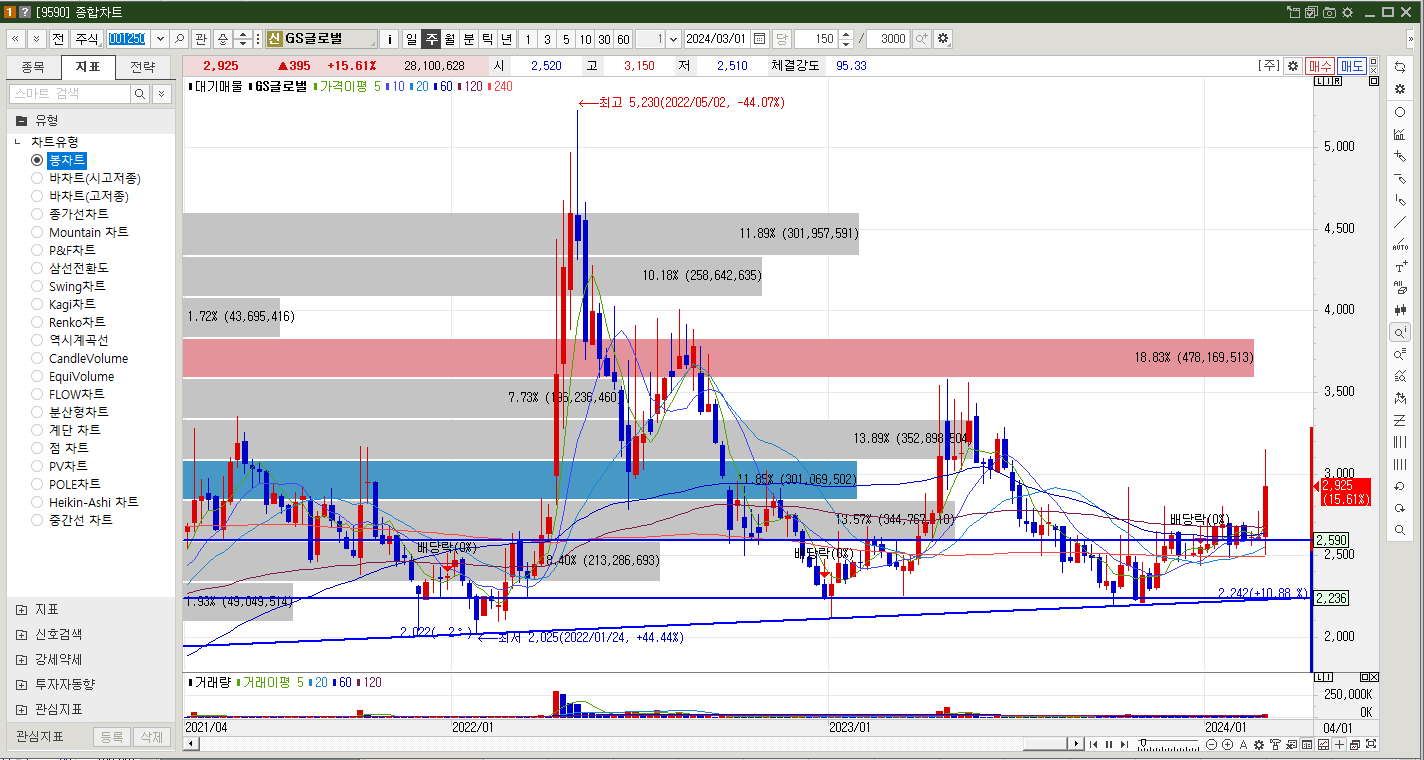Select the 종가선차트 radio option
This screenshot has height=760, width=1424.
(37, 214)
